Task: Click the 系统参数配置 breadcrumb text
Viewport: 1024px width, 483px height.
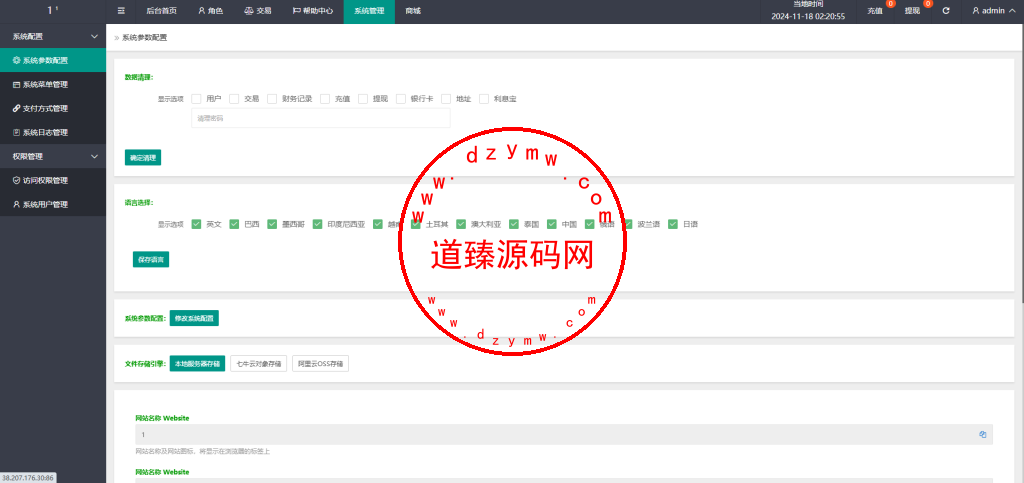Action: [144, 38]
